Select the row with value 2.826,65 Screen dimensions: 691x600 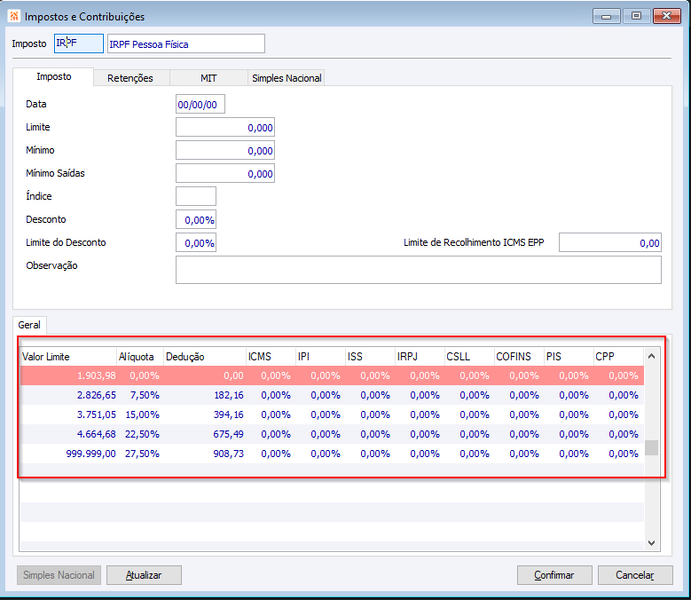(332, 395)
